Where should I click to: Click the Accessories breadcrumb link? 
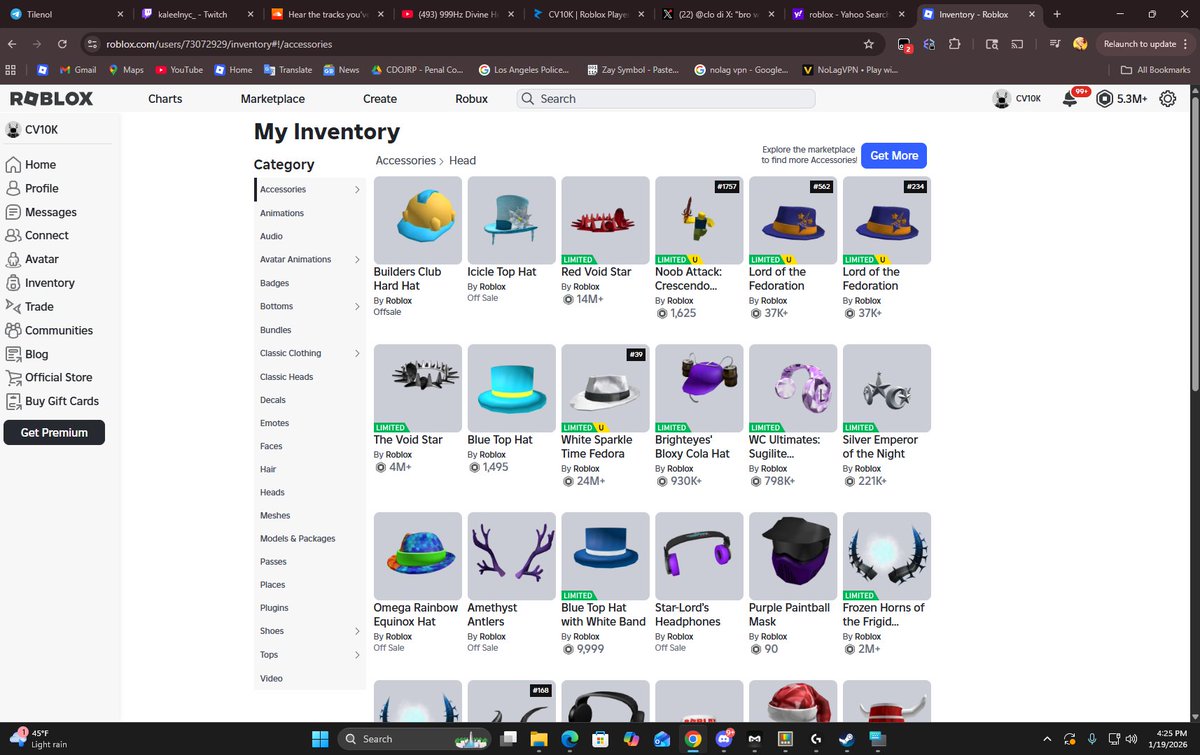click(406, 161)
